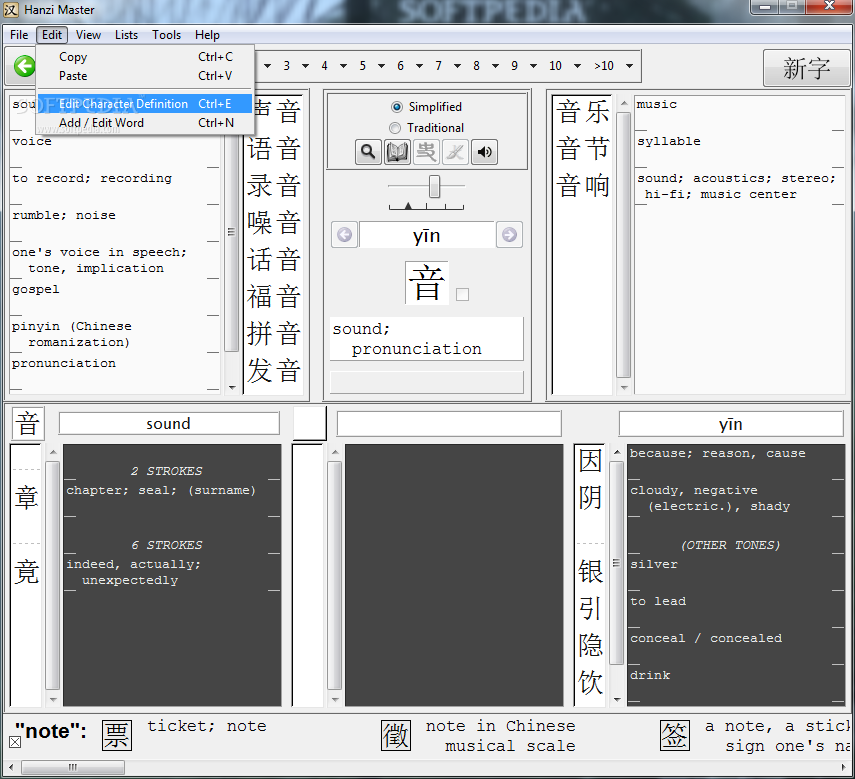
Task: Select the word 音乐 in right list
Action: tap(582, 112)
